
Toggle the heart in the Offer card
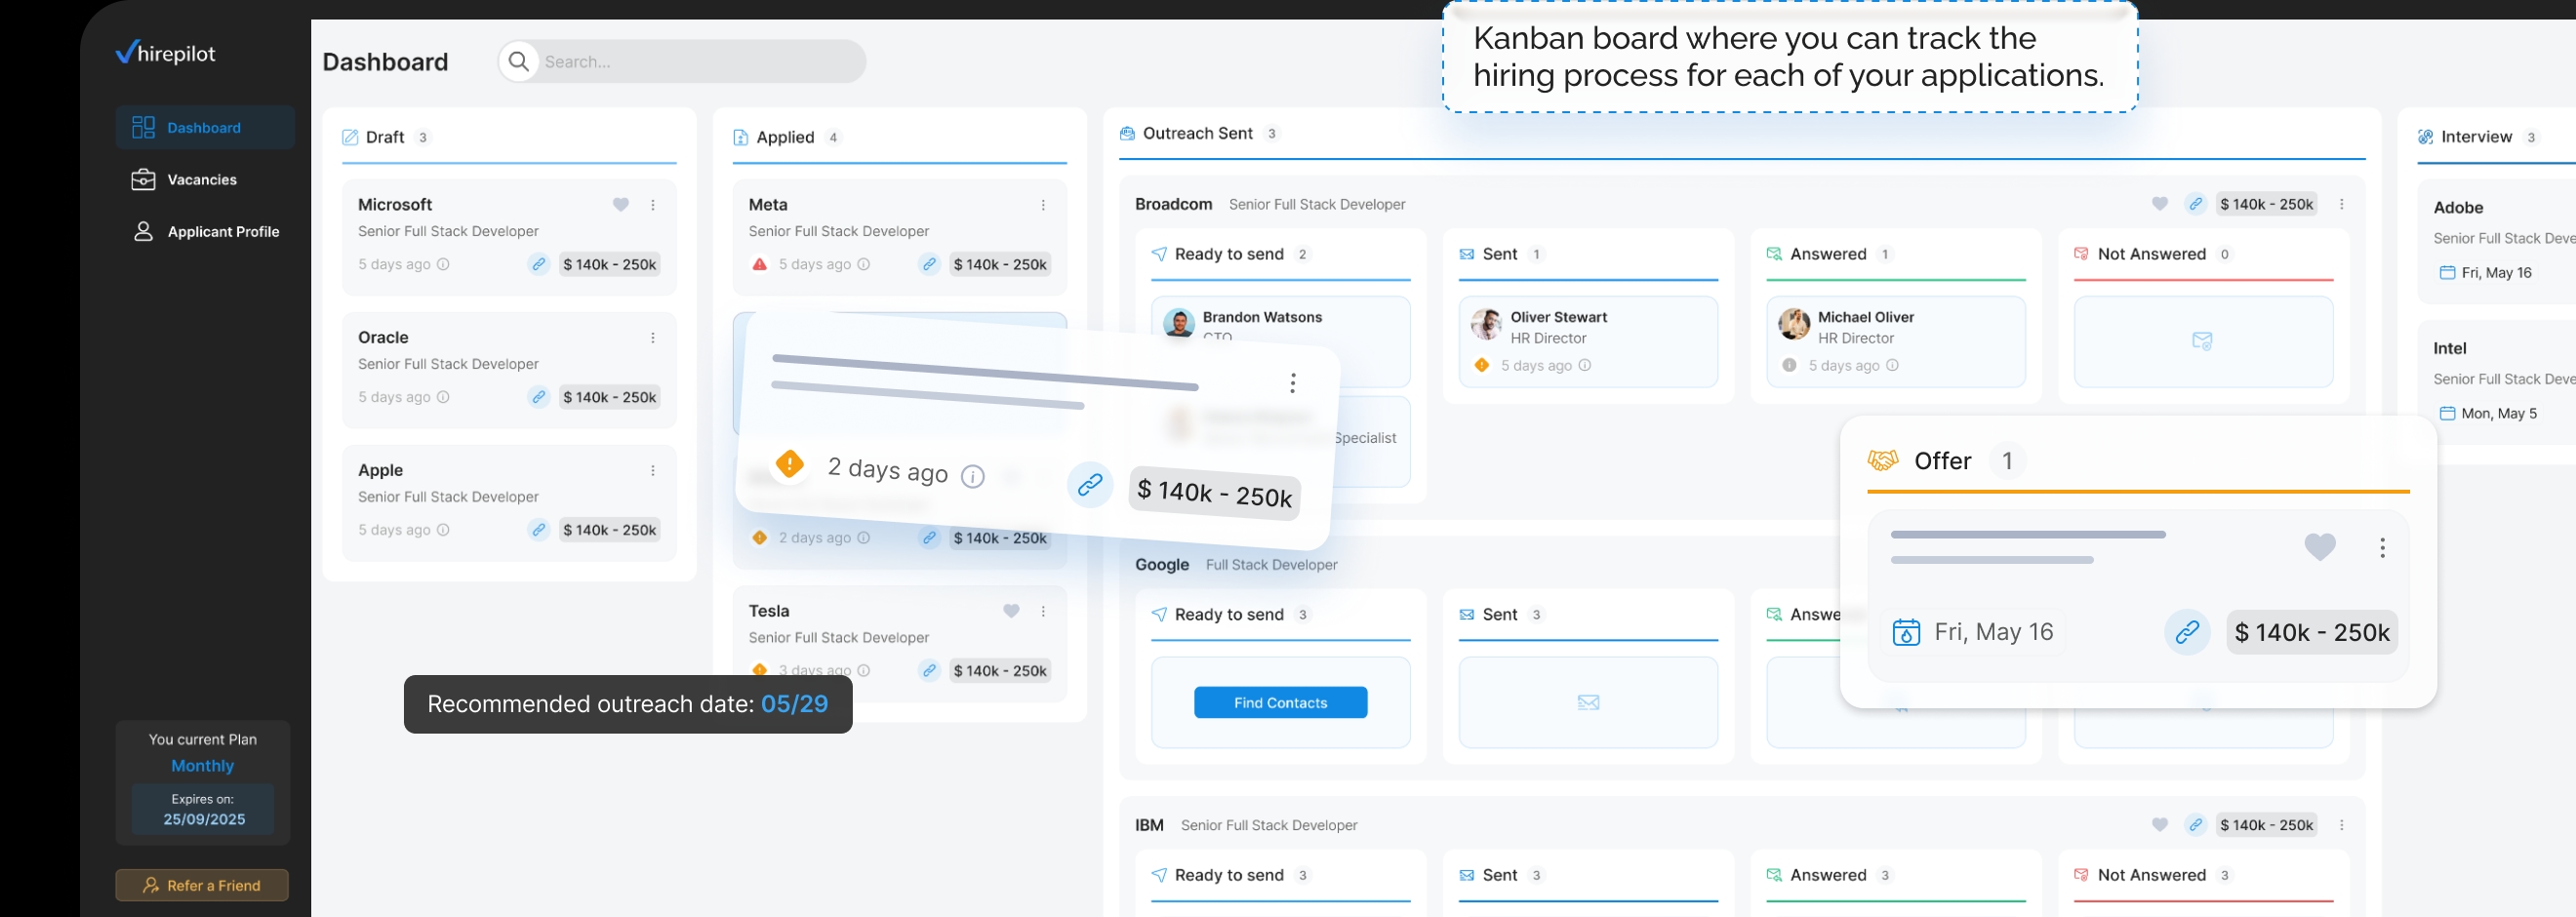[x=2320, y=547]
